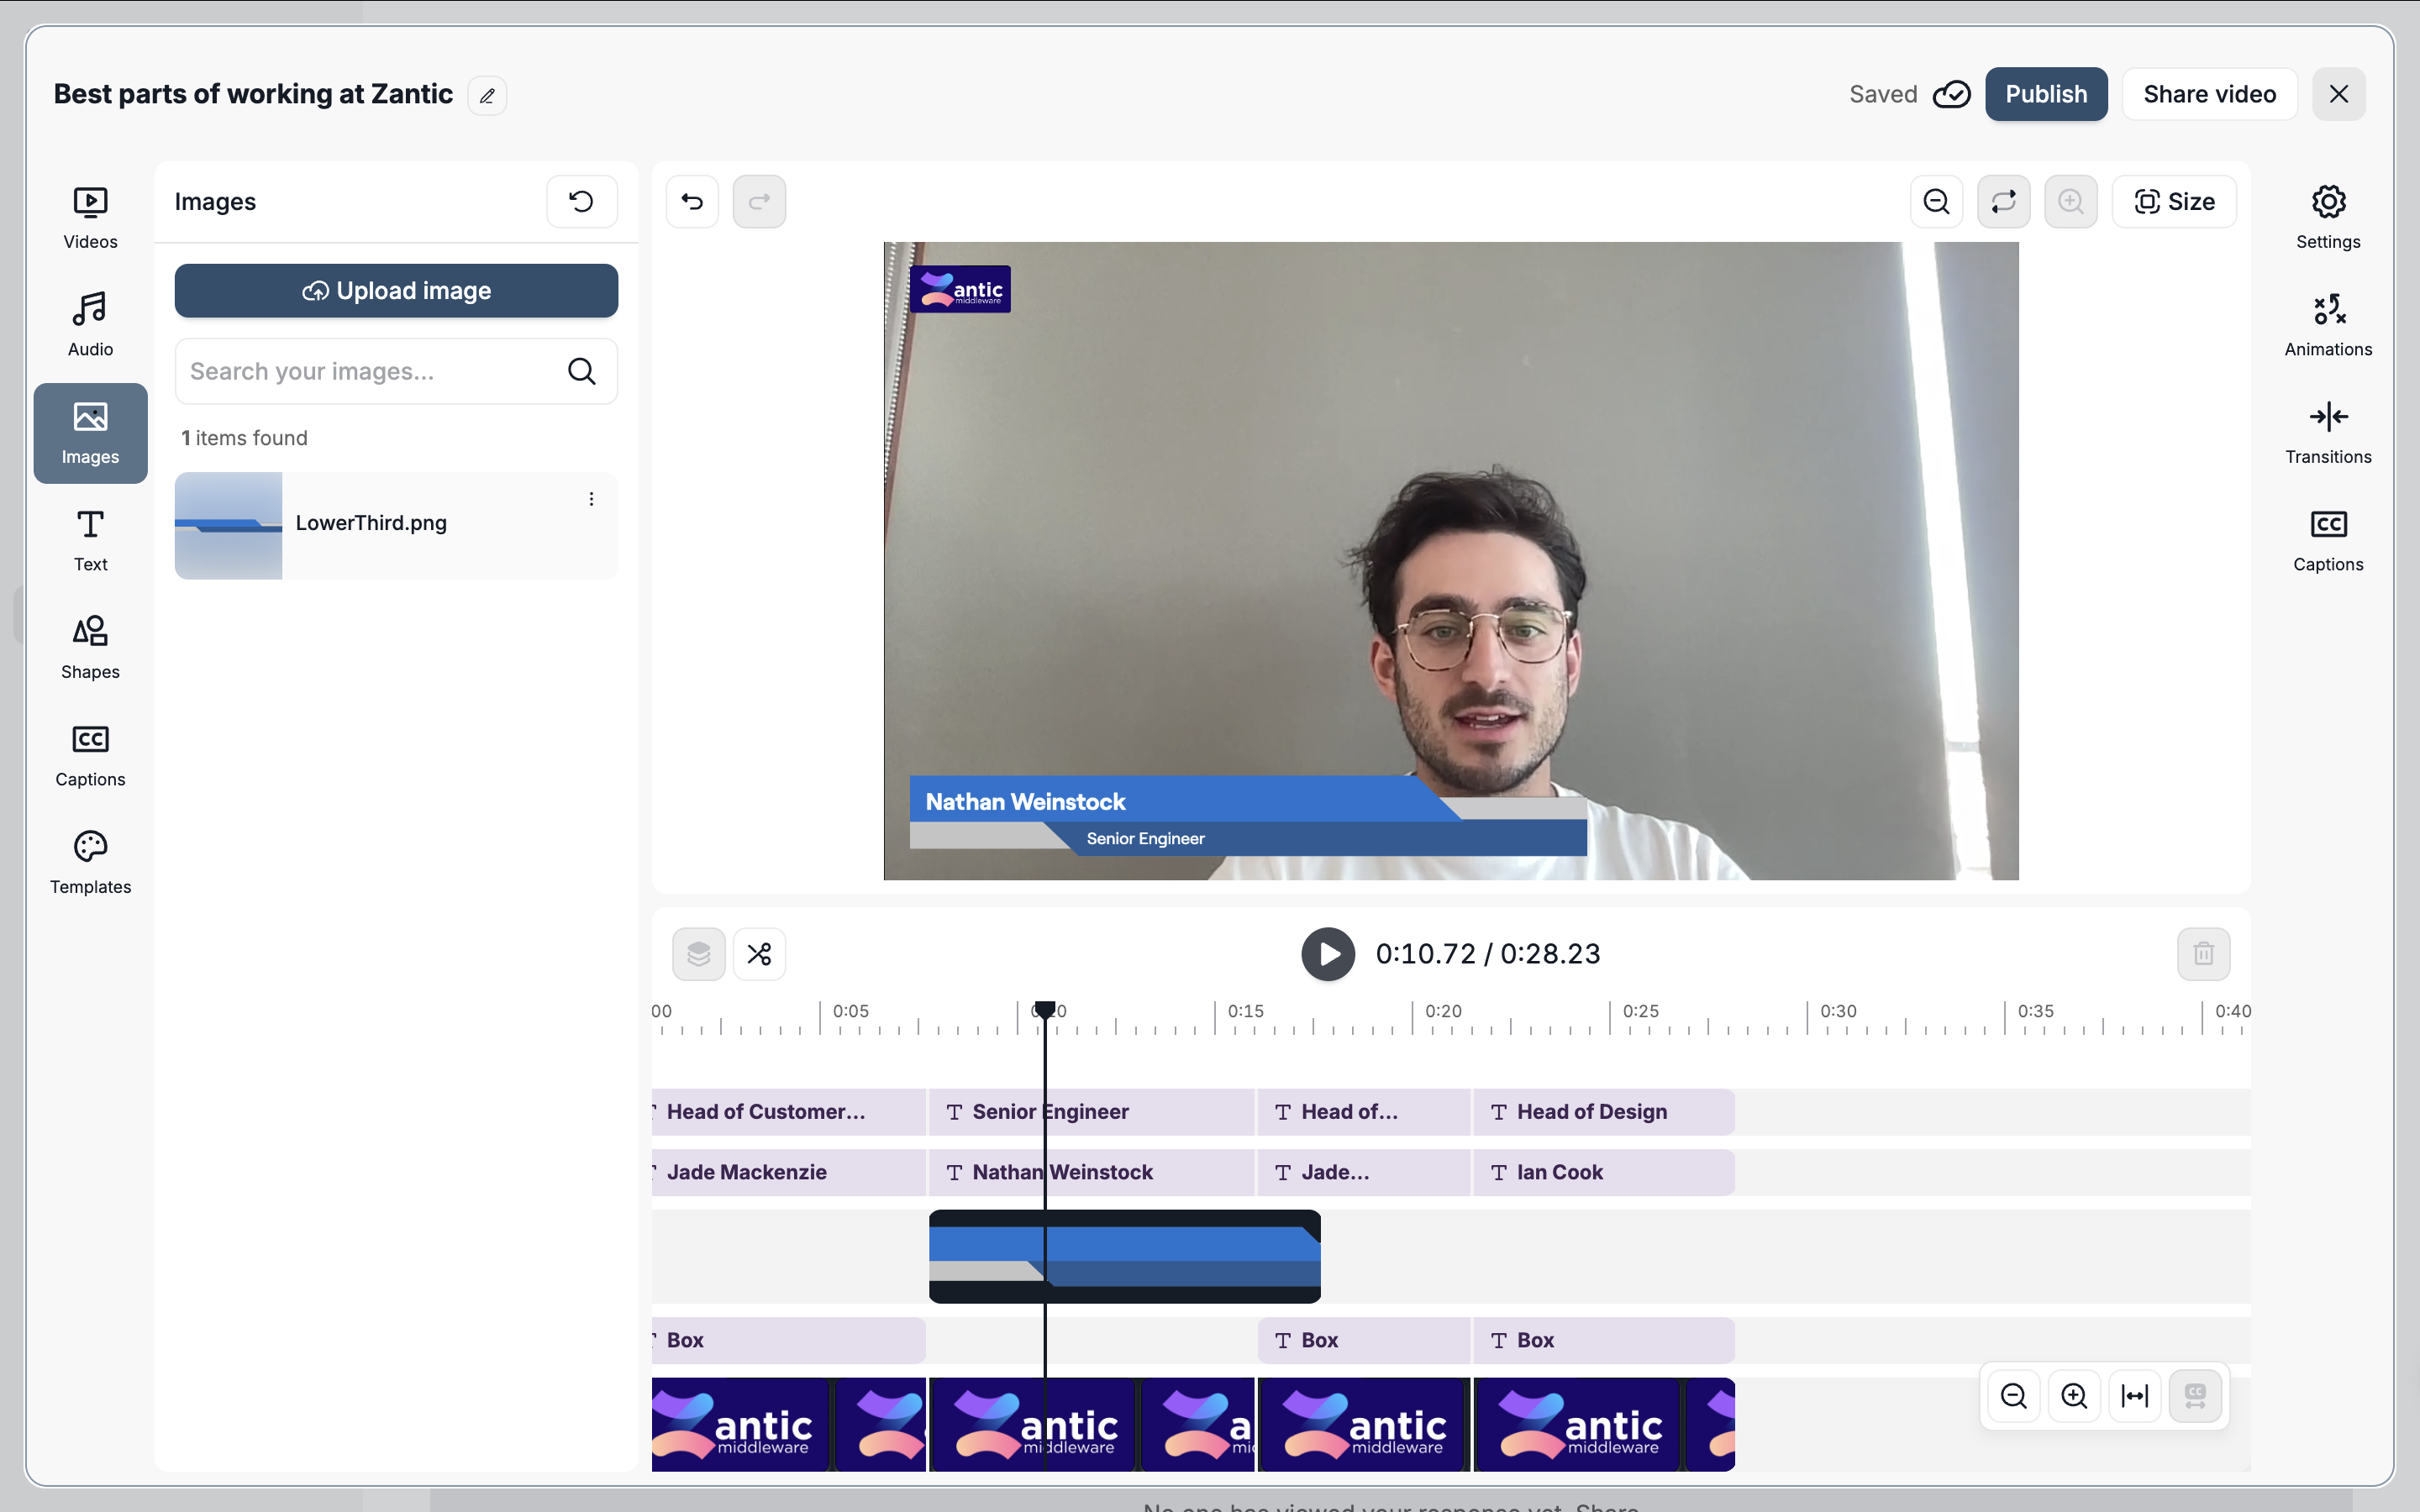The height and width of the screenshot is (1512, 2420).
Task: Open the Size options
Action: (2174, 202)
